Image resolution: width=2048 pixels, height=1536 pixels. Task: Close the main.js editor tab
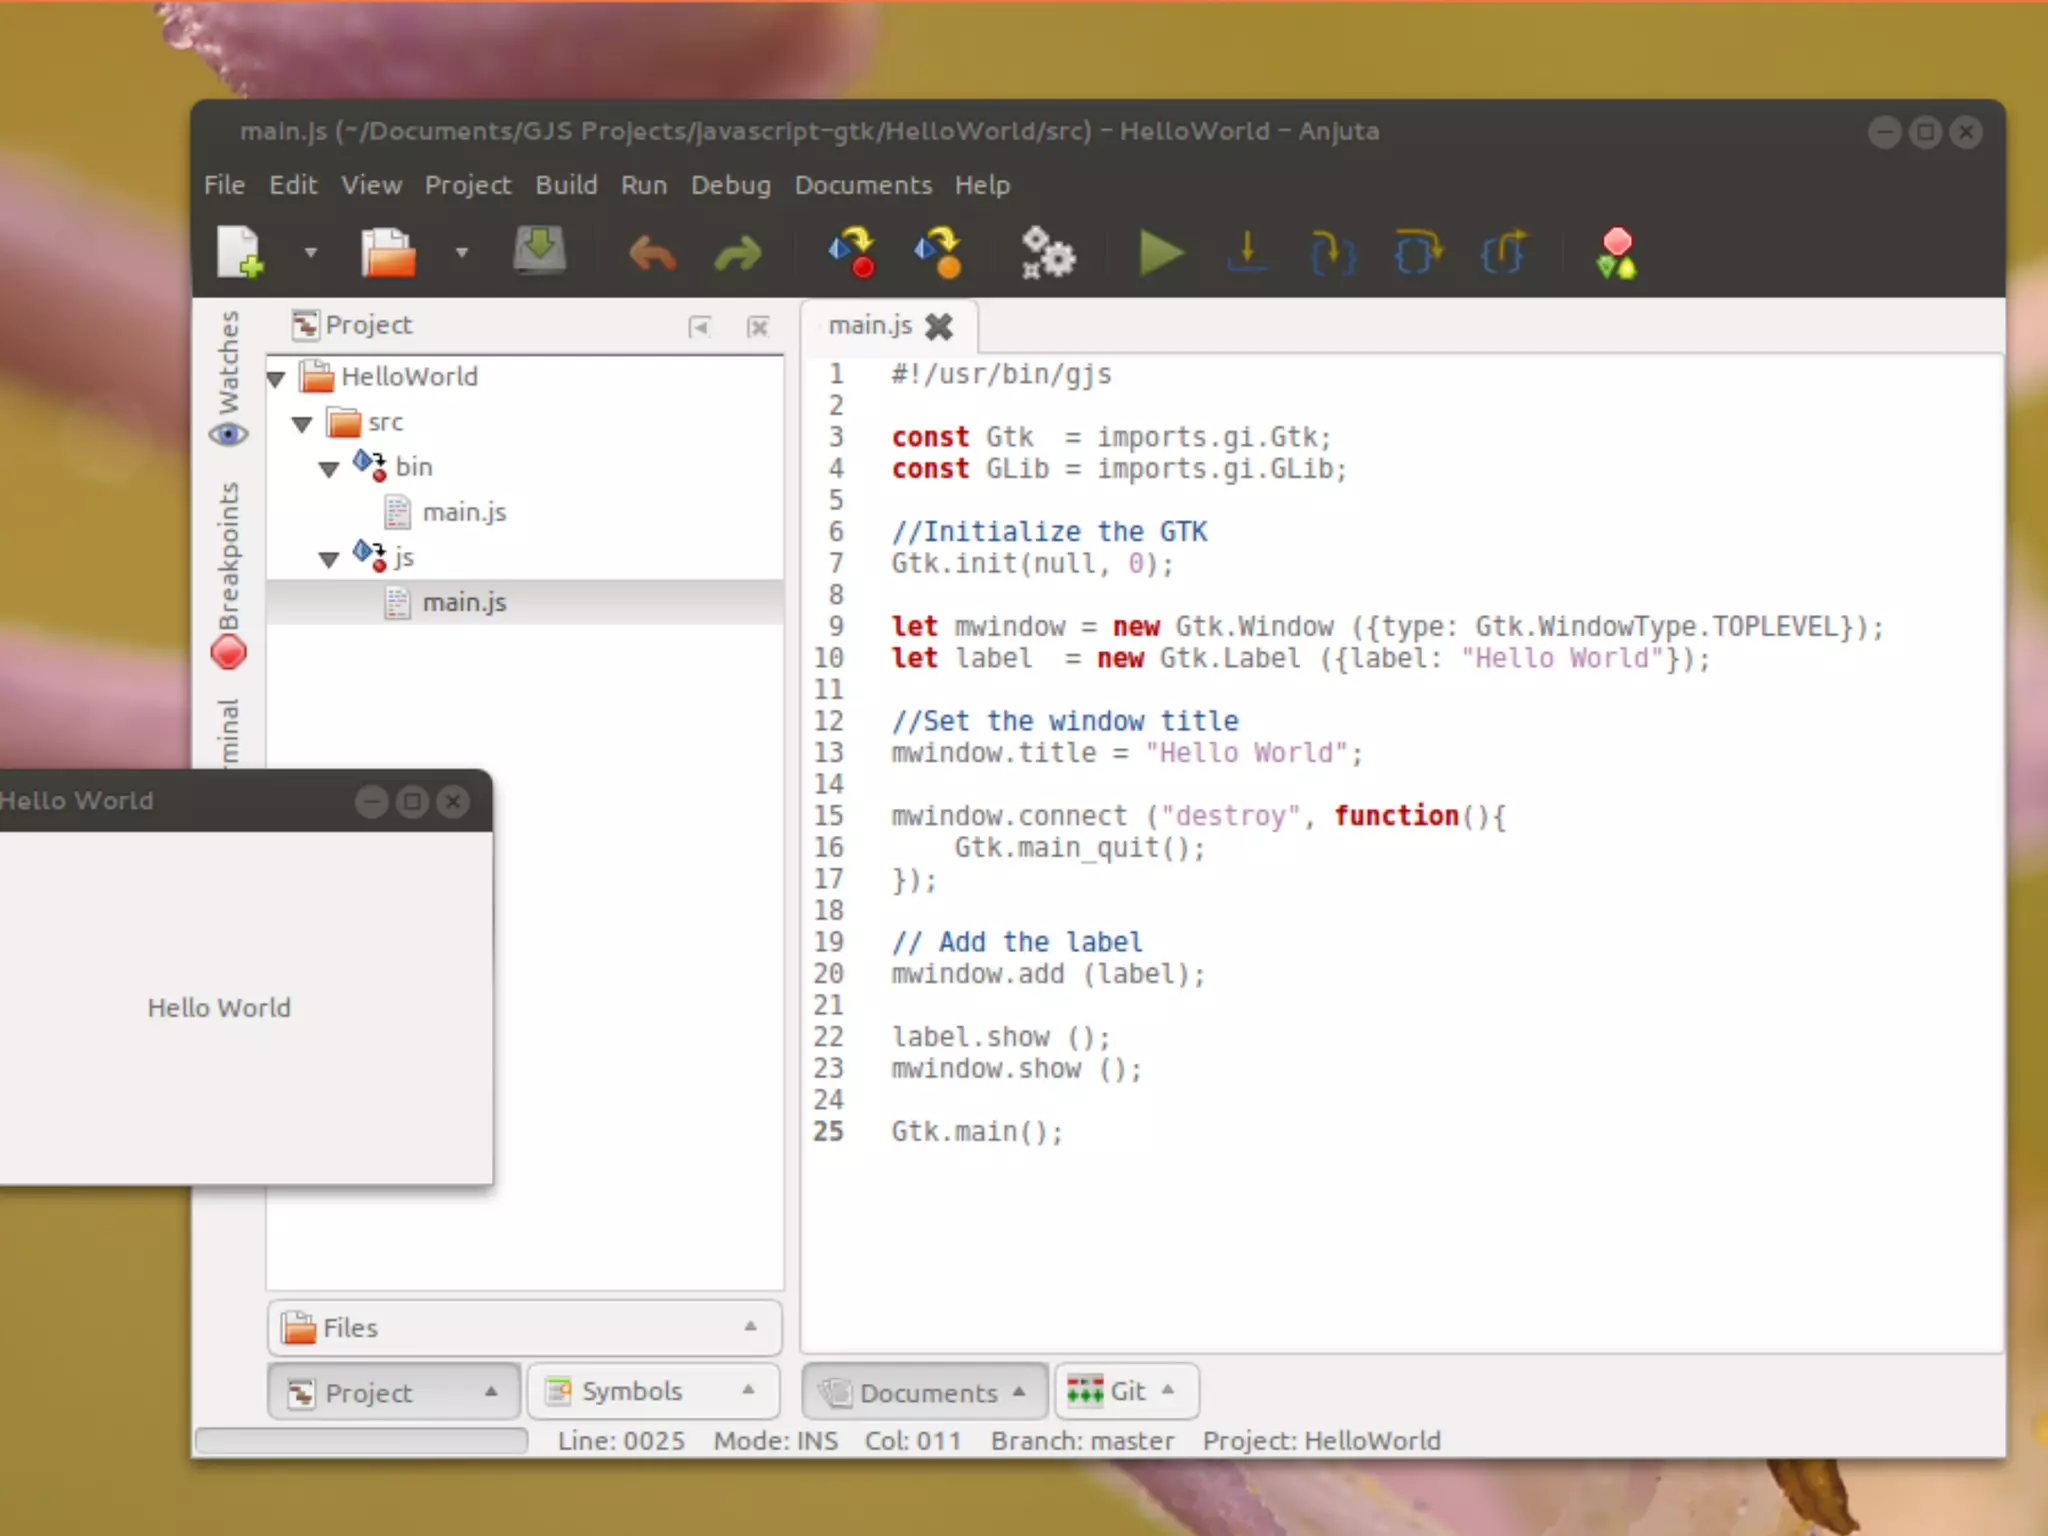pos(939,326)
